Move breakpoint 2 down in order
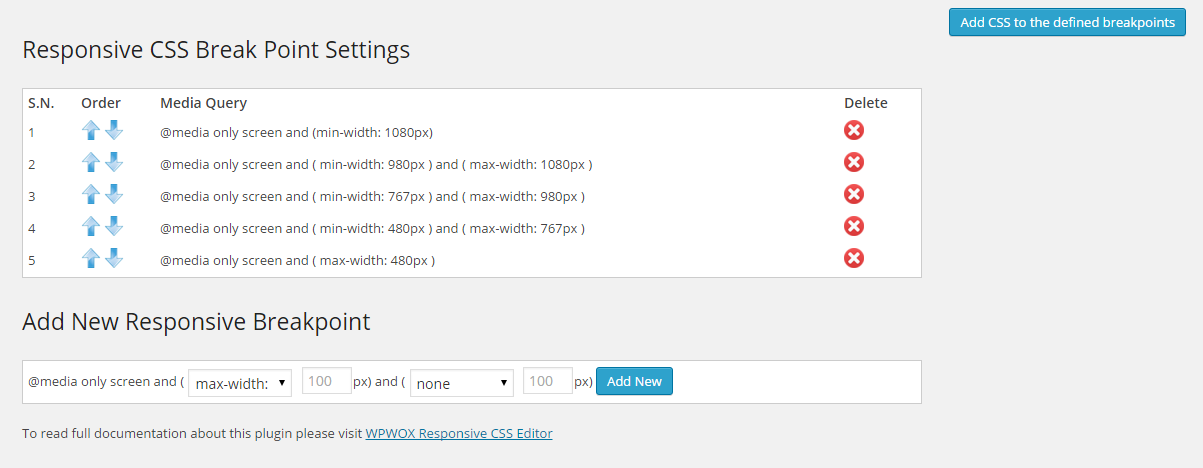The height and width of the screenshot is (468, 1203). pos(114,162)
